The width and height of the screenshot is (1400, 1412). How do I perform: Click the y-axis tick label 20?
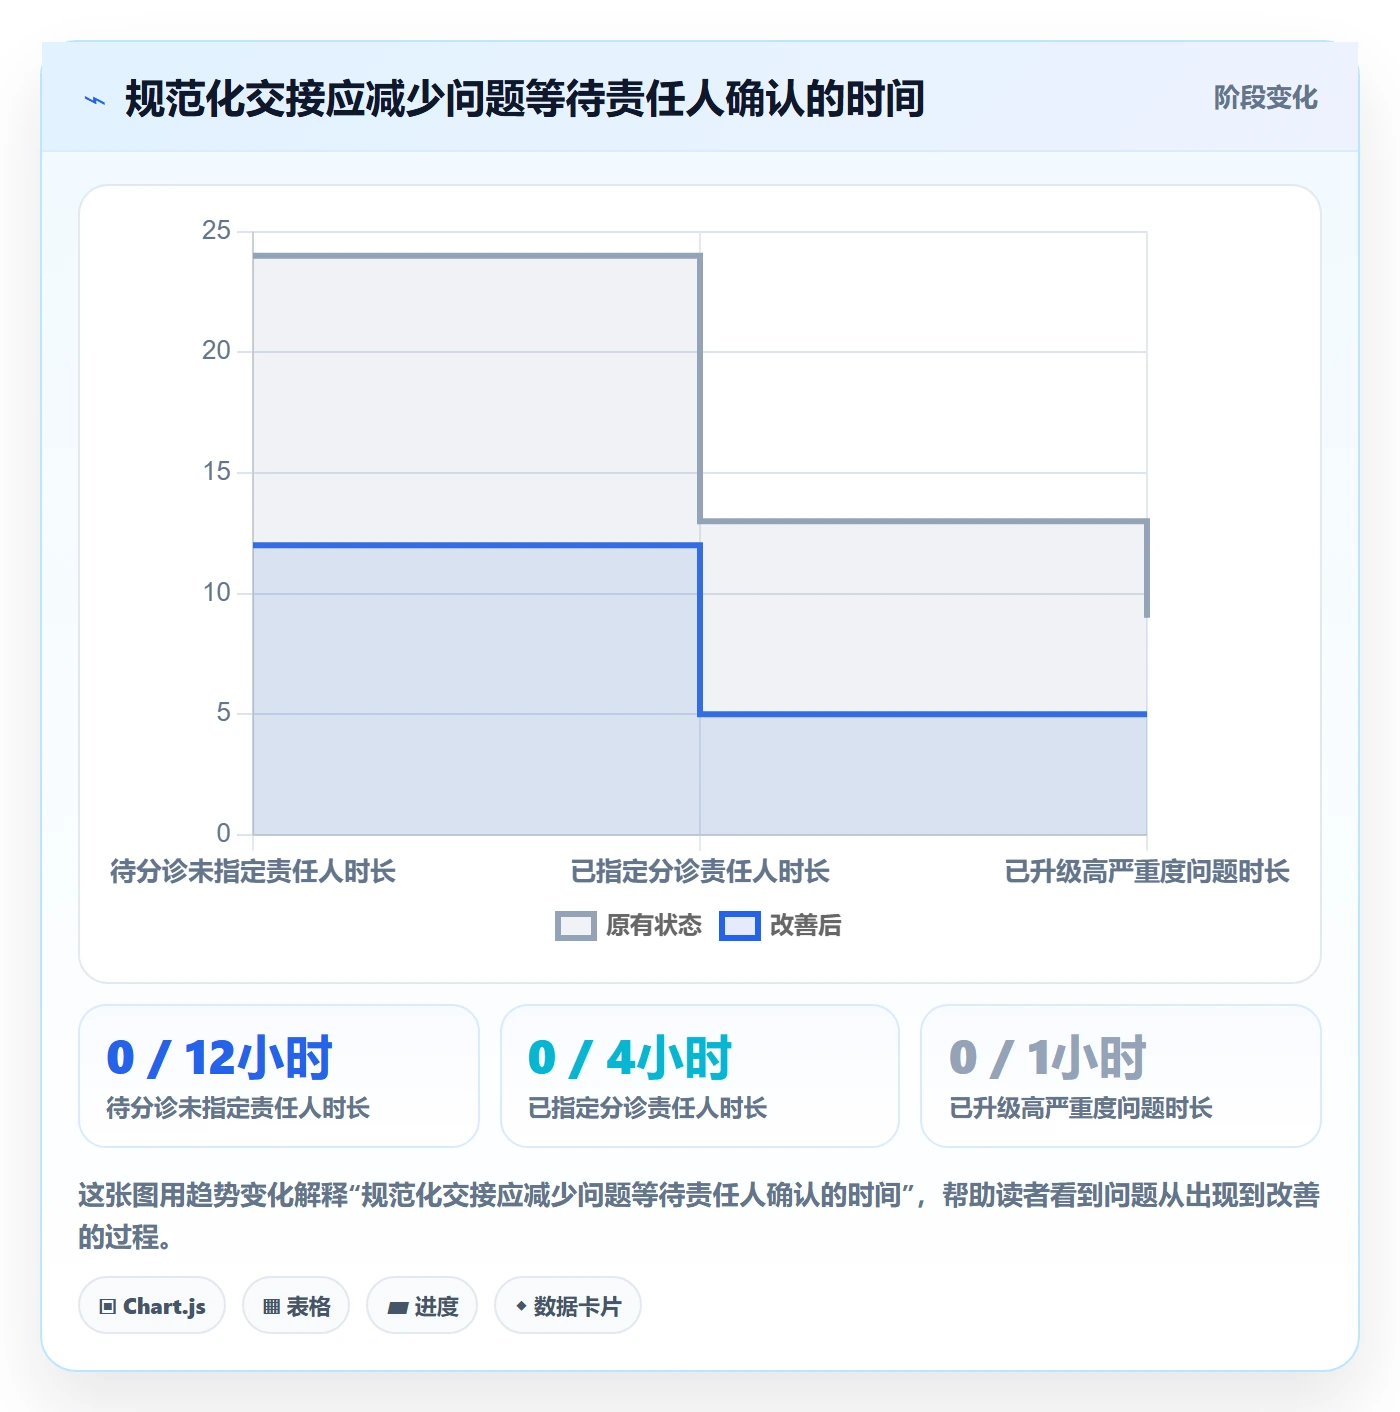click(216, 351)
